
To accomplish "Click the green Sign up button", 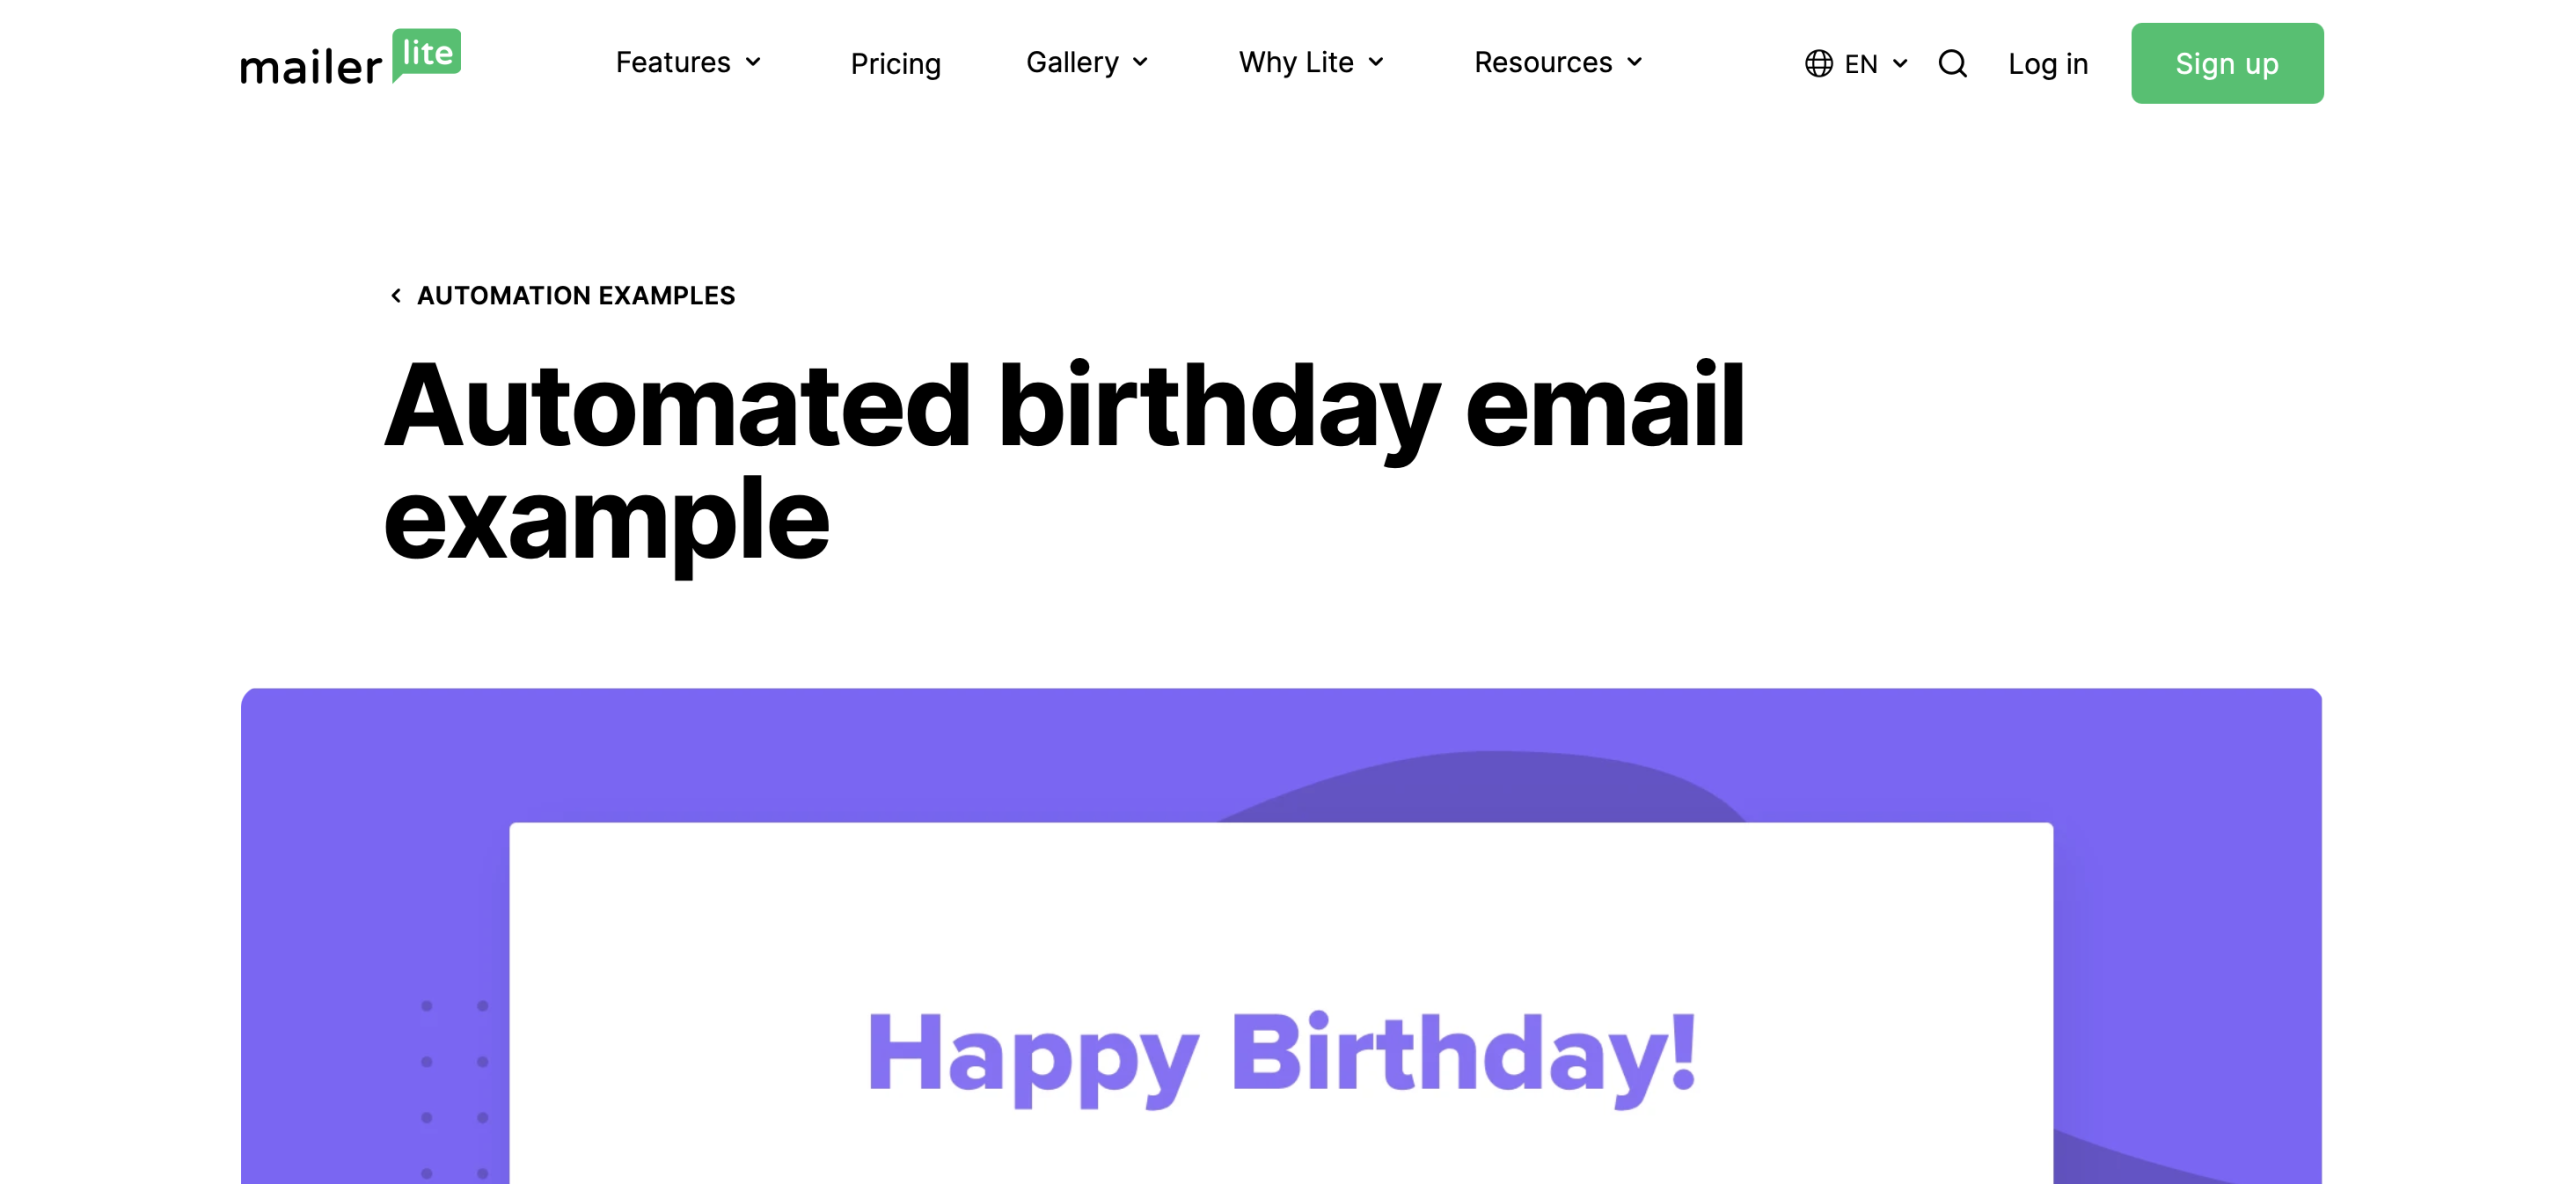I will click(2226, 64).
